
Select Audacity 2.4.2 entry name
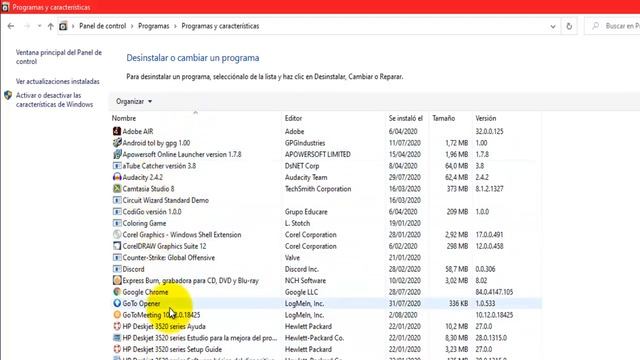pyautogui.click(x=142, y=177)
